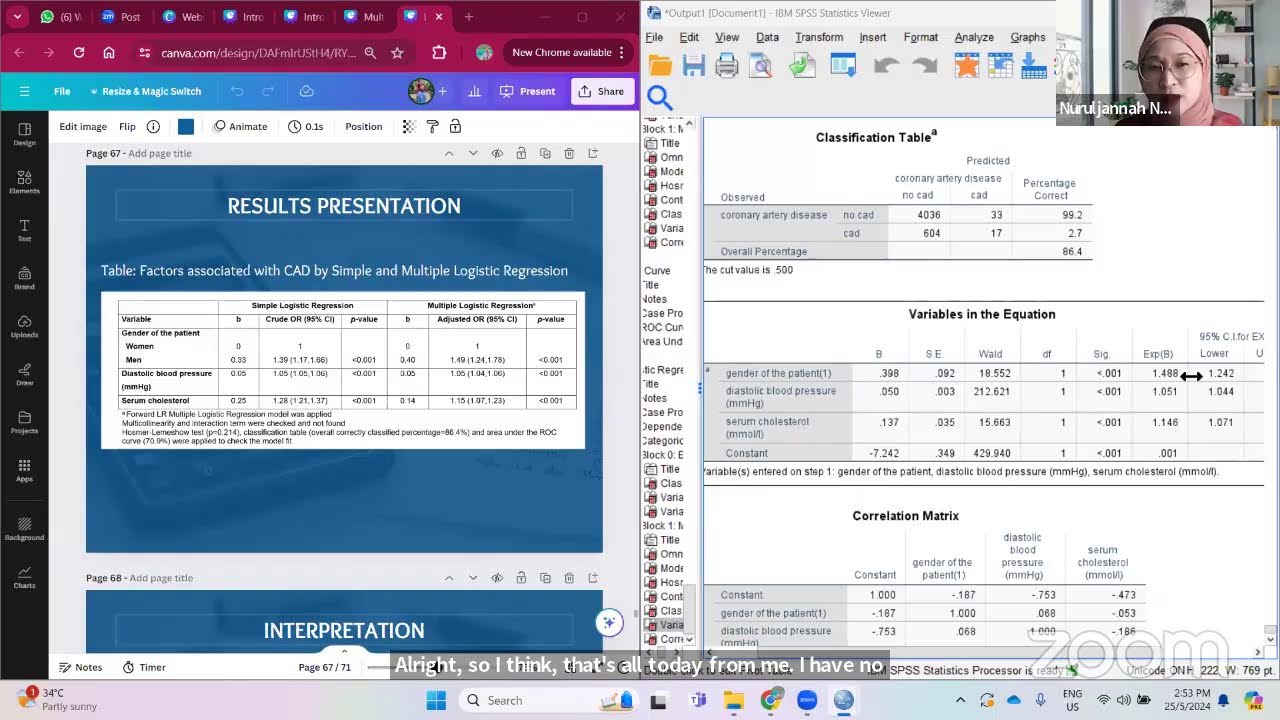The height and width of the screenshot is (720, 1280).
Task: Open Elements panel in Canva sidebar
Action: click(24, 182)
